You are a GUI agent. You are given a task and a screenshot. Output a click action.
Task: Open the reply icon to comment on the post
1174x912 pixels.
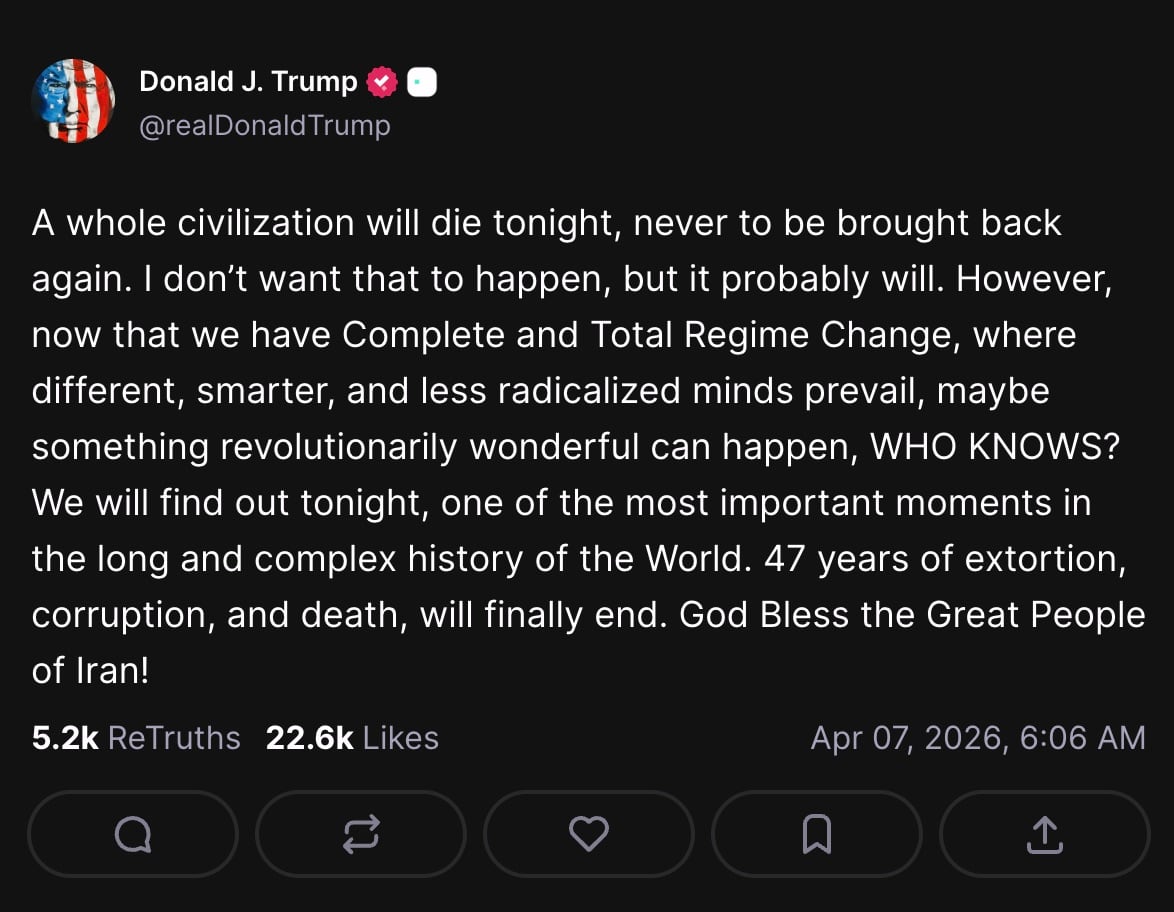(x=132, y=833)
